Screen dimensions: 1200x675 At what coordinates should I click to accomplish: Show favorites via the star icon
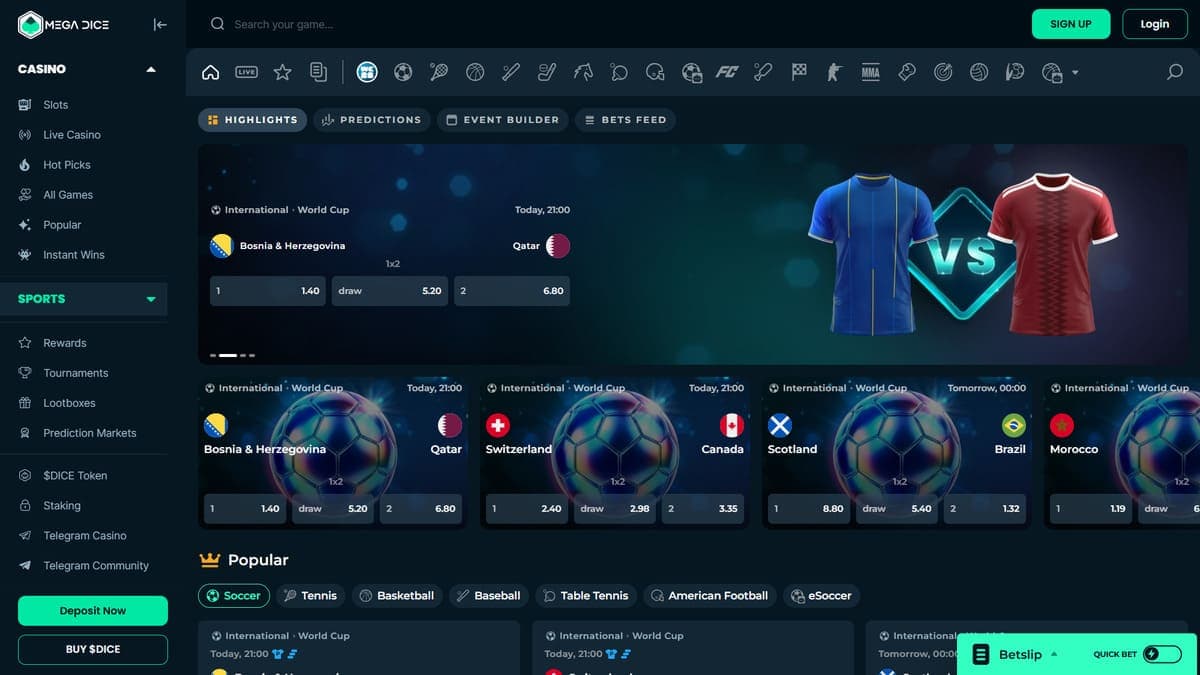(x=282, y=72)
